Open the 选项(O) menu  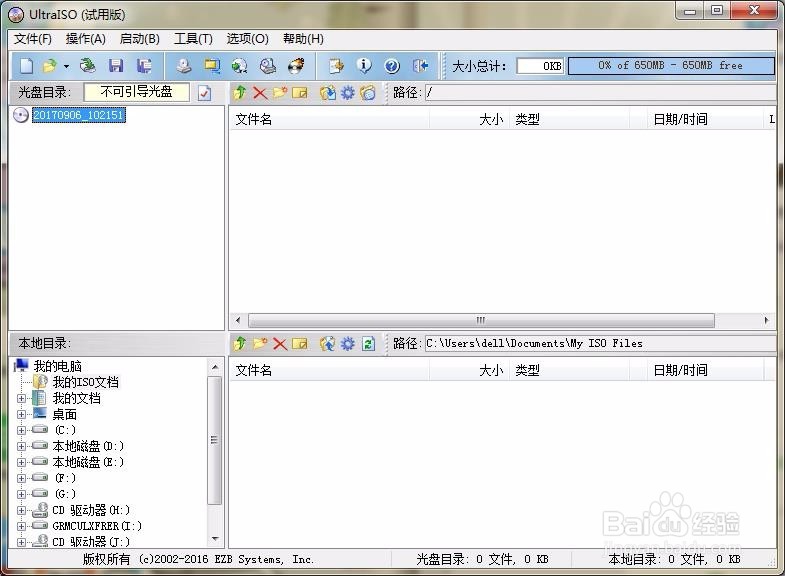pos(247,39)
